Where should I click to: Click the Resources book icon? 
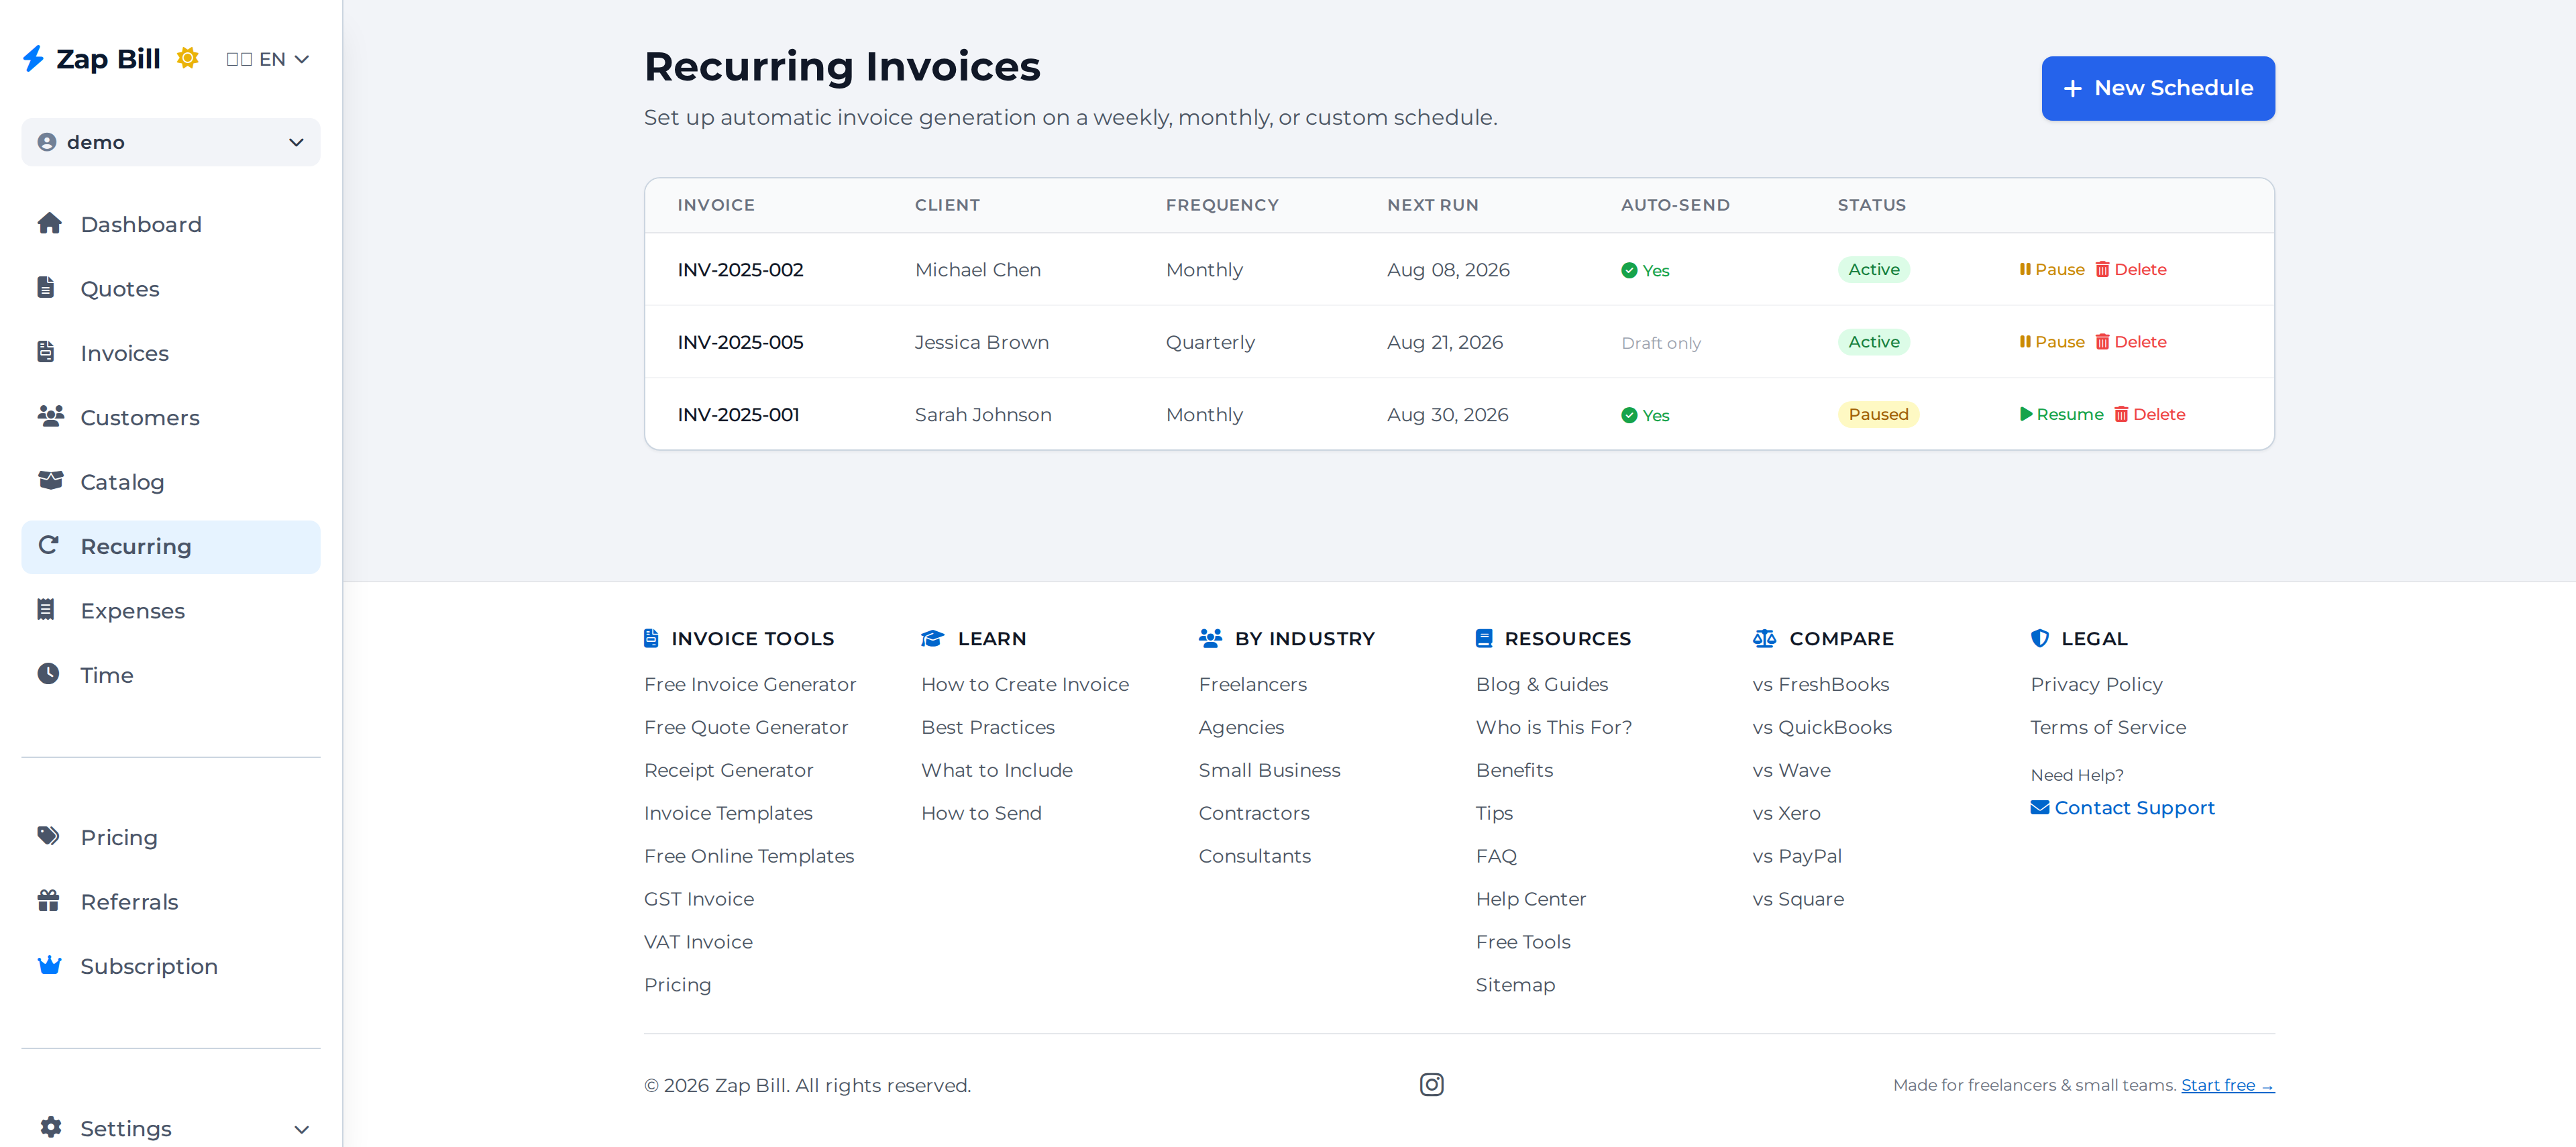tap(1484, 638)
